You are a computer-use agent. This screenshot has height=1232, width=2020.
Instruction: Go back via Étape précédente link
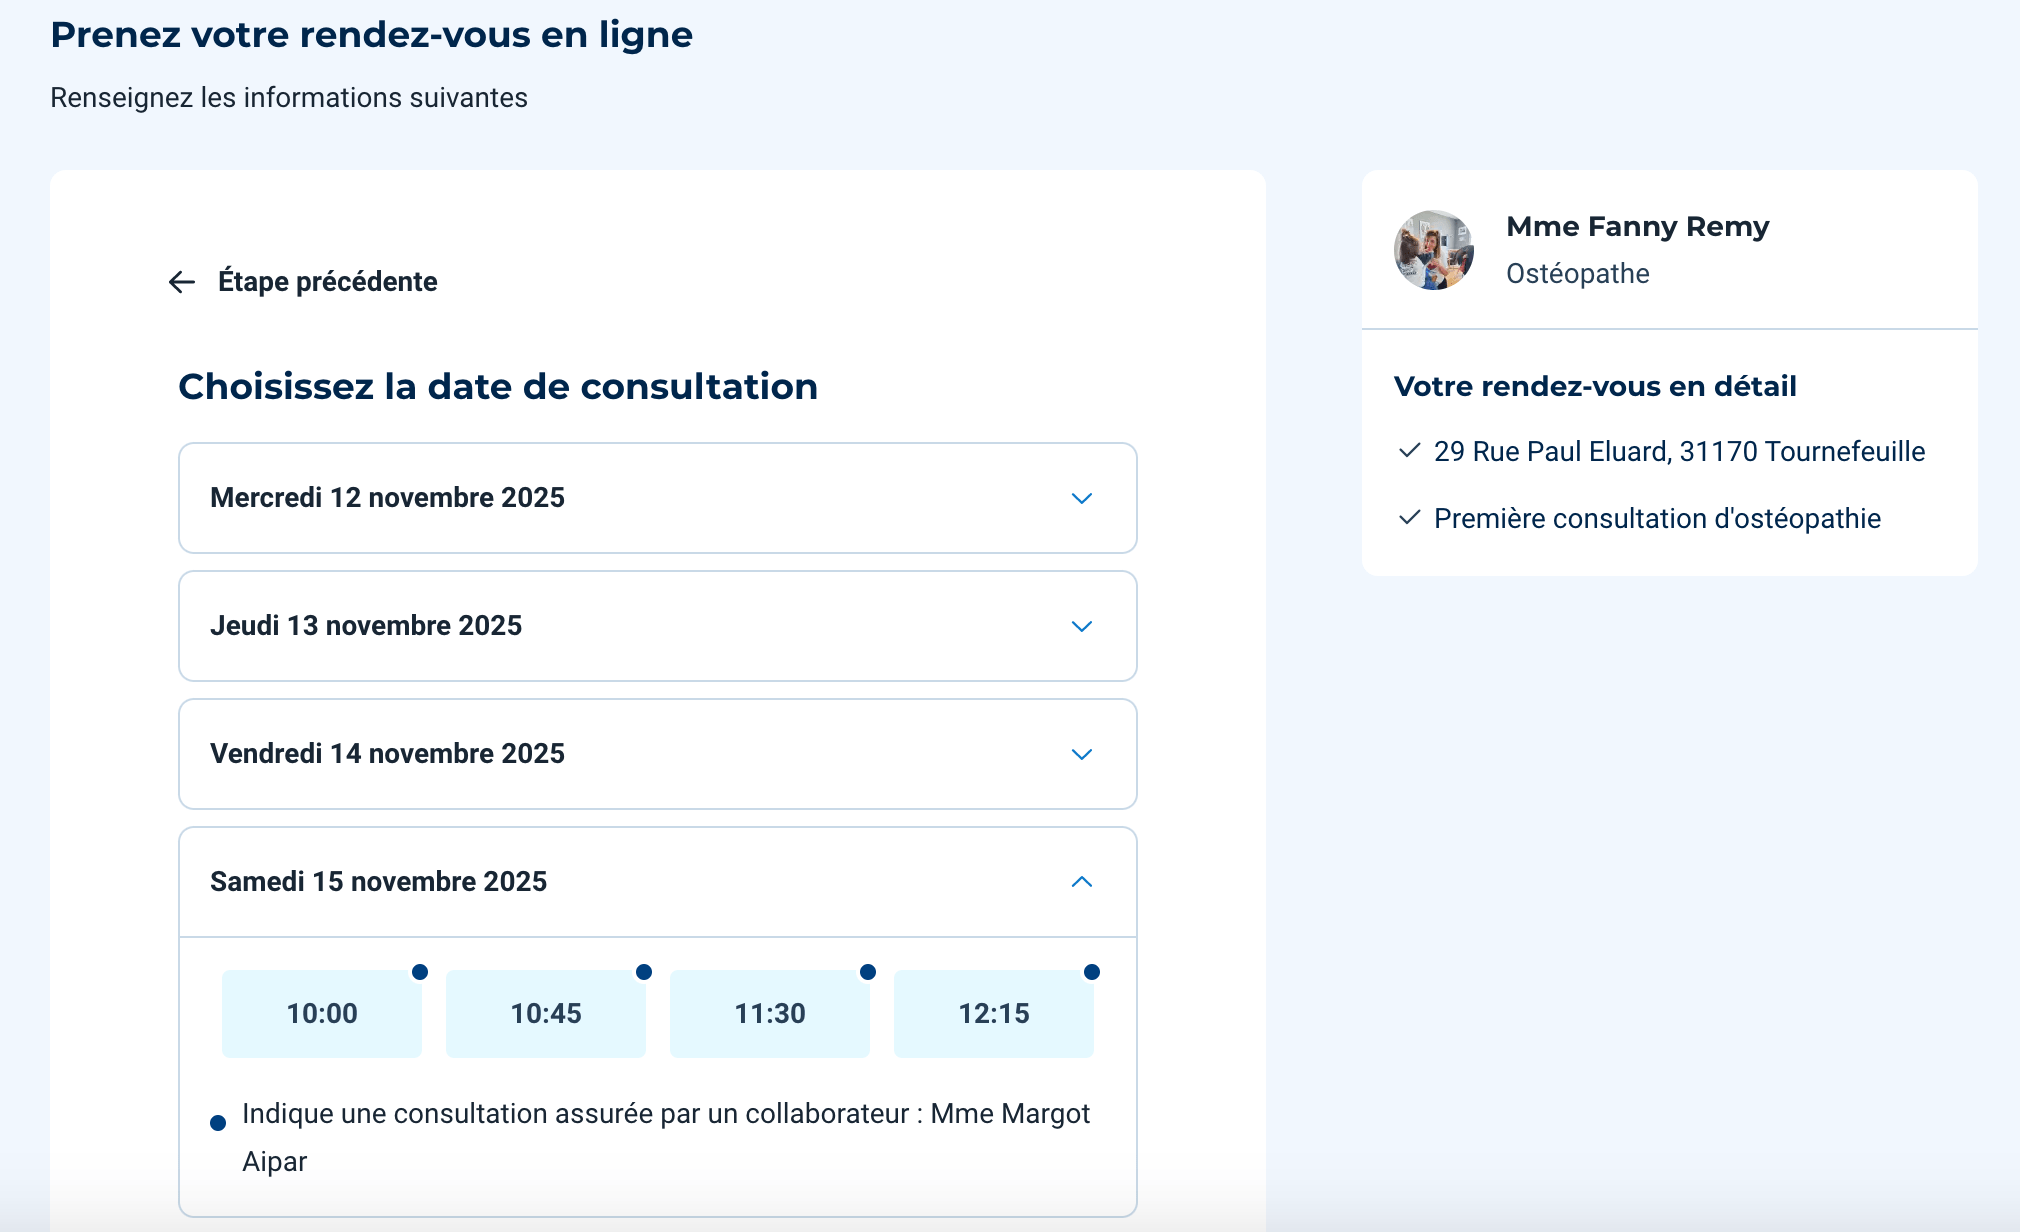[x=327, y=282]
